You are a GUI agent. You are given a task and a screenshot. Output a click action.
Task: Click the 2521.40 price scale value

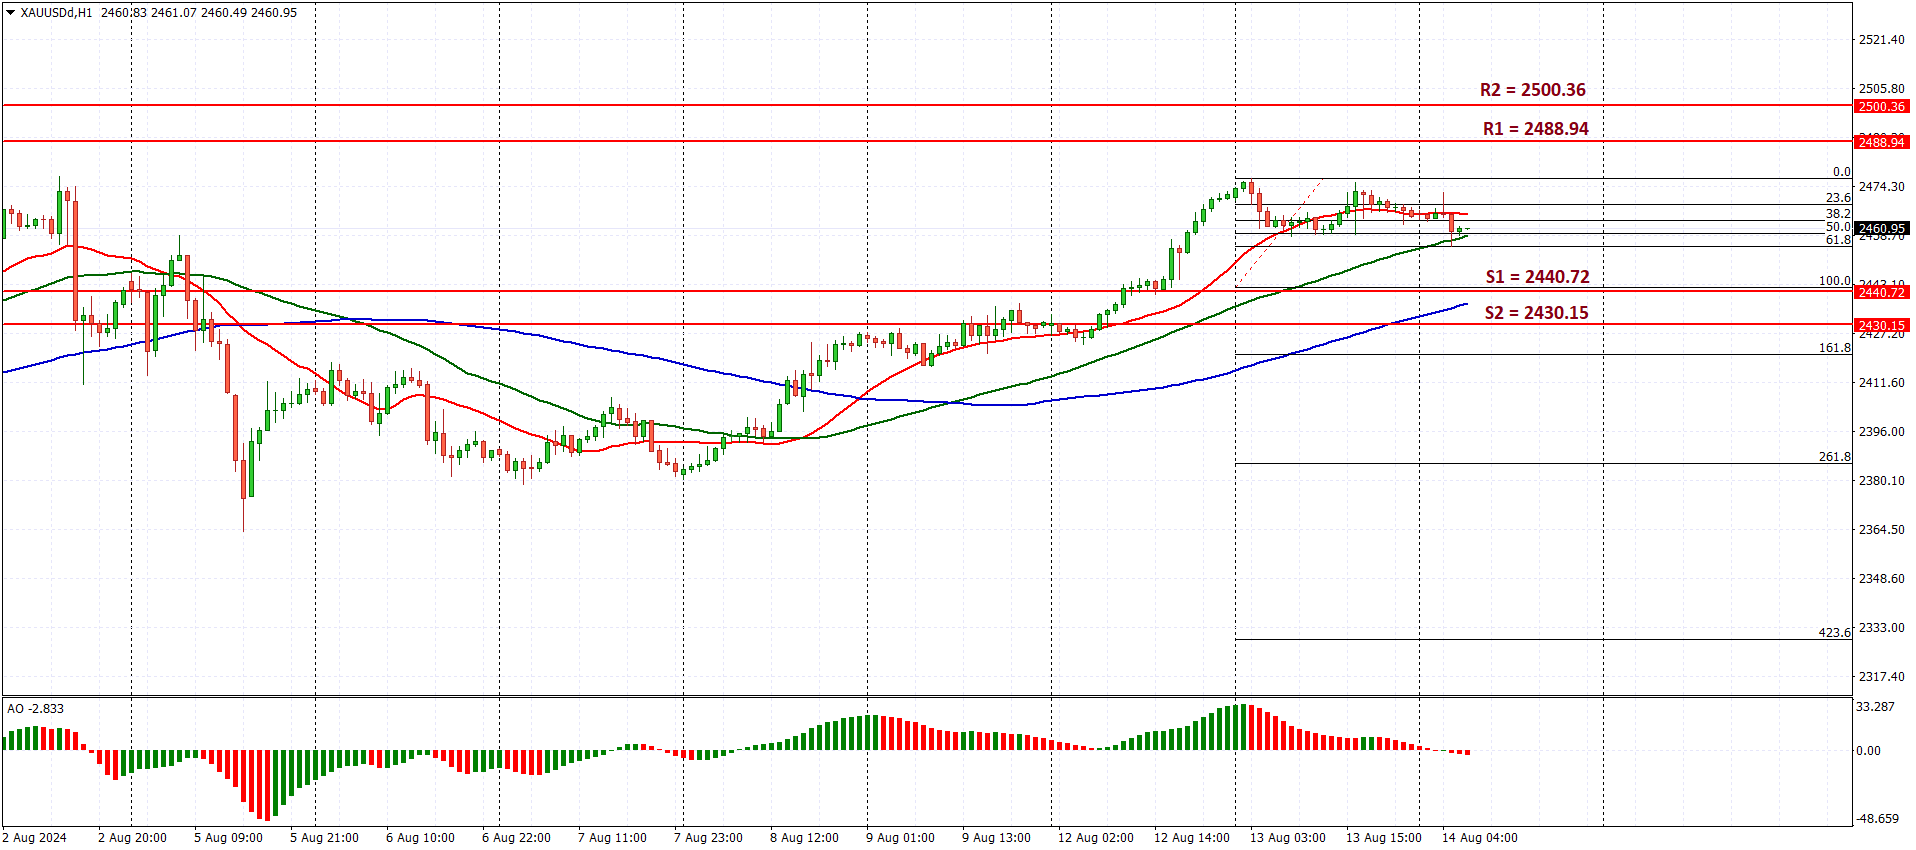tap(1881, 40)
